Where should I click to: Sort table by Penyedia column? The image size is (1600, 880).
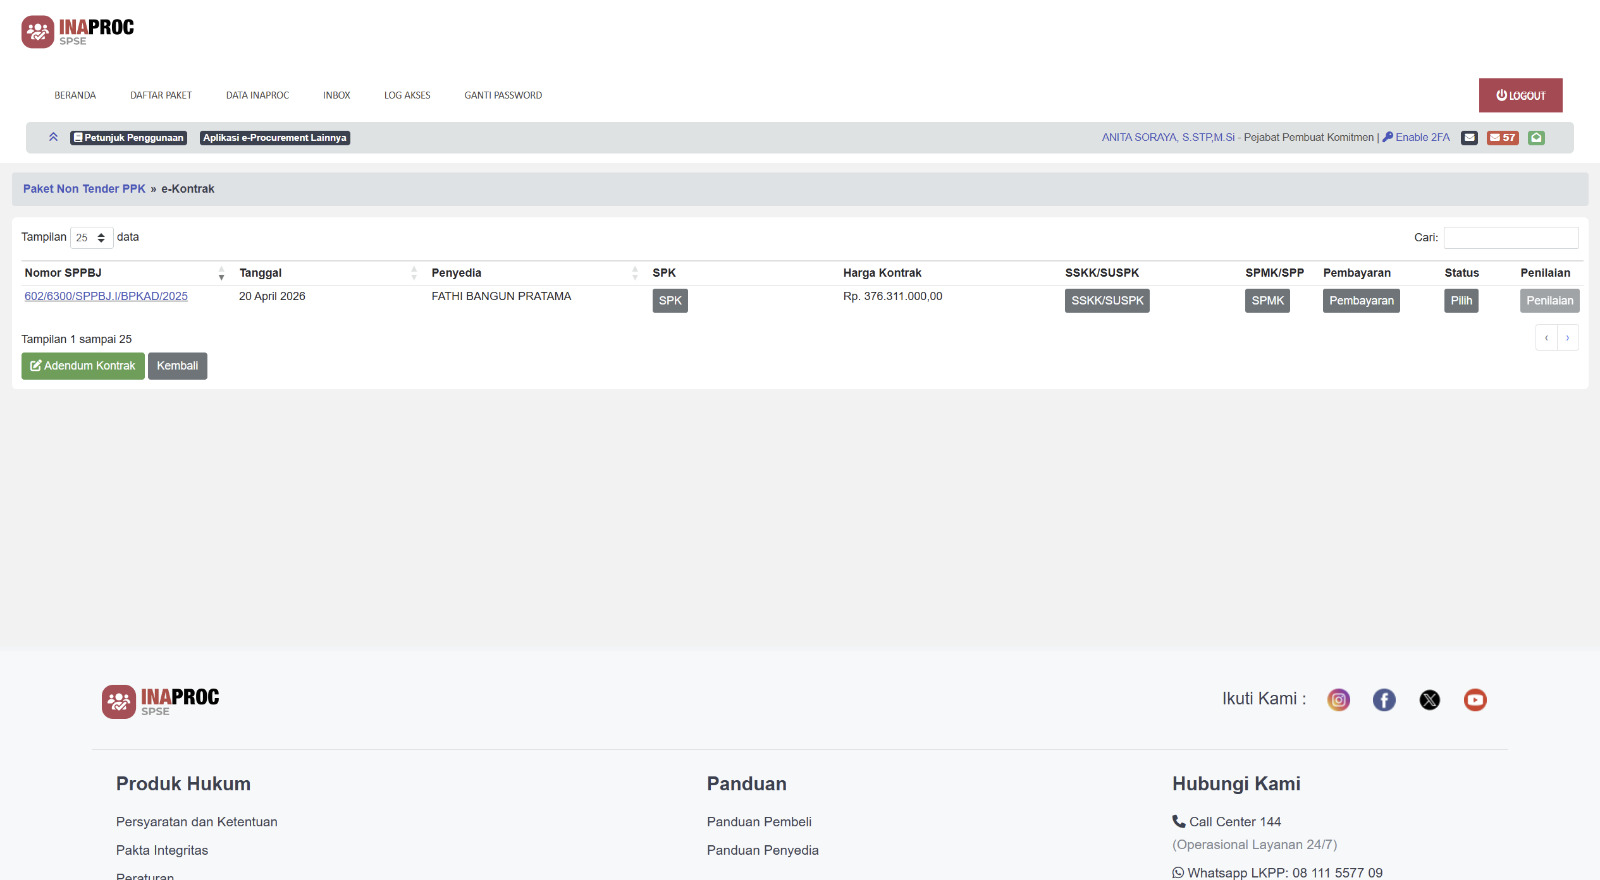point(534,273)
